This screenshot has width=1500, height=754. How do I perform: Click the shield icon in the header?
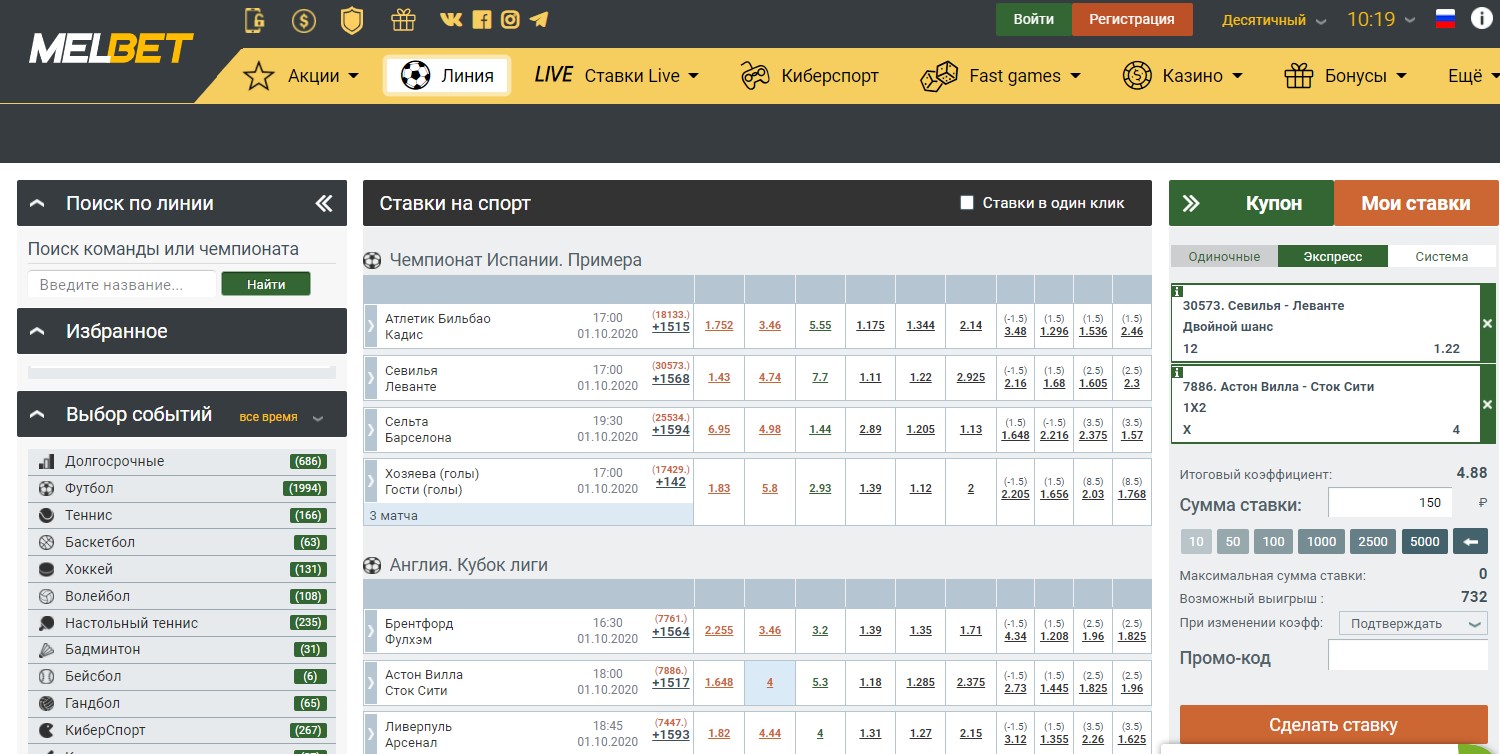(x=352, y=20)
